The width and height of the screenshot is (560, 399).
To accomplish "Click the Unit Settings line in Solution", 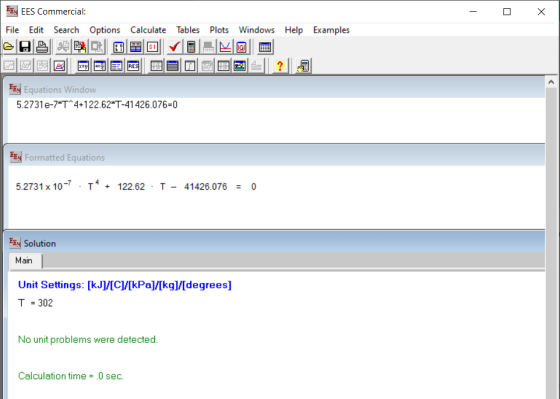I will [125, 285].
